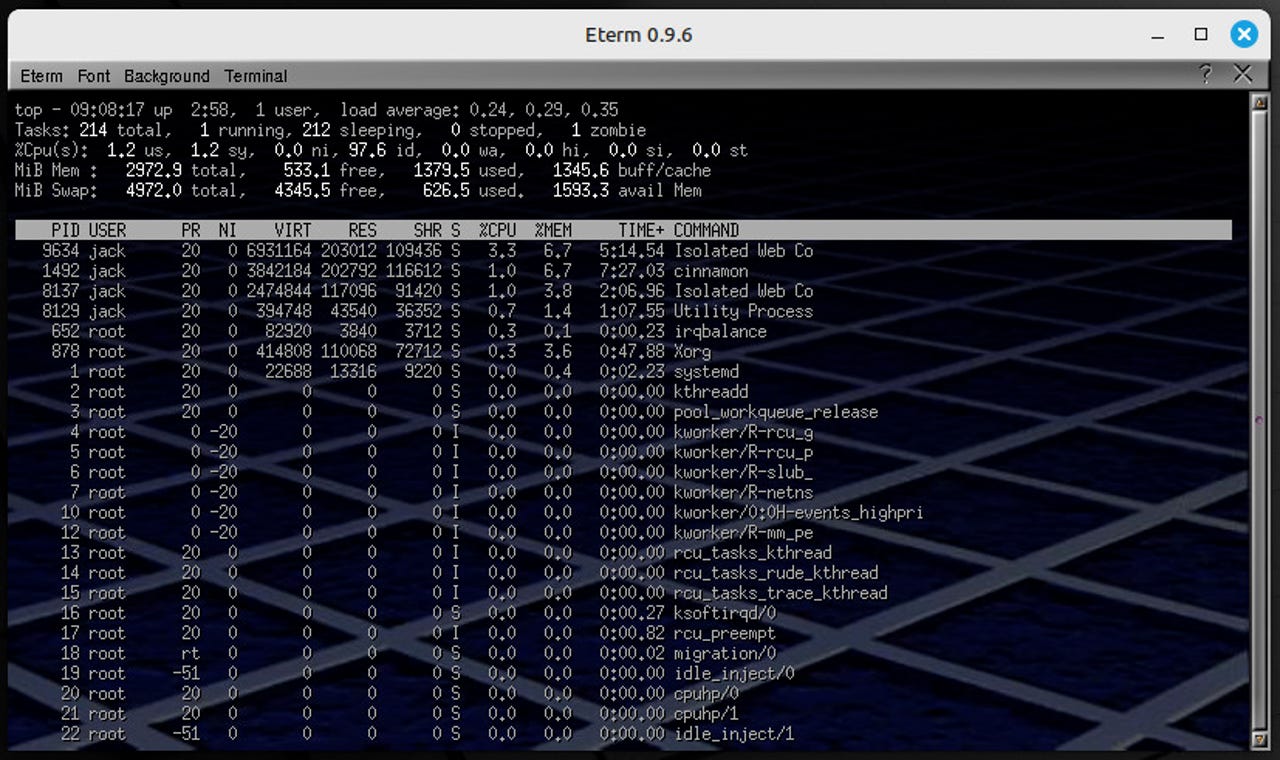Click the TIME+ column header

point(641,230)
